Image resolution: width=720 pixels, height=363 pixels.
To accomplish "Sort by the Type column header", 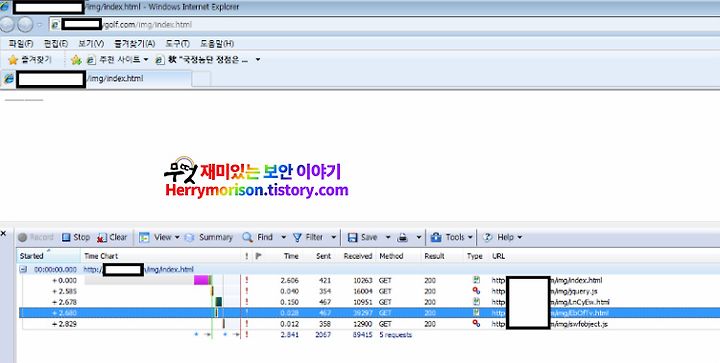I will (x=475, y=256).
